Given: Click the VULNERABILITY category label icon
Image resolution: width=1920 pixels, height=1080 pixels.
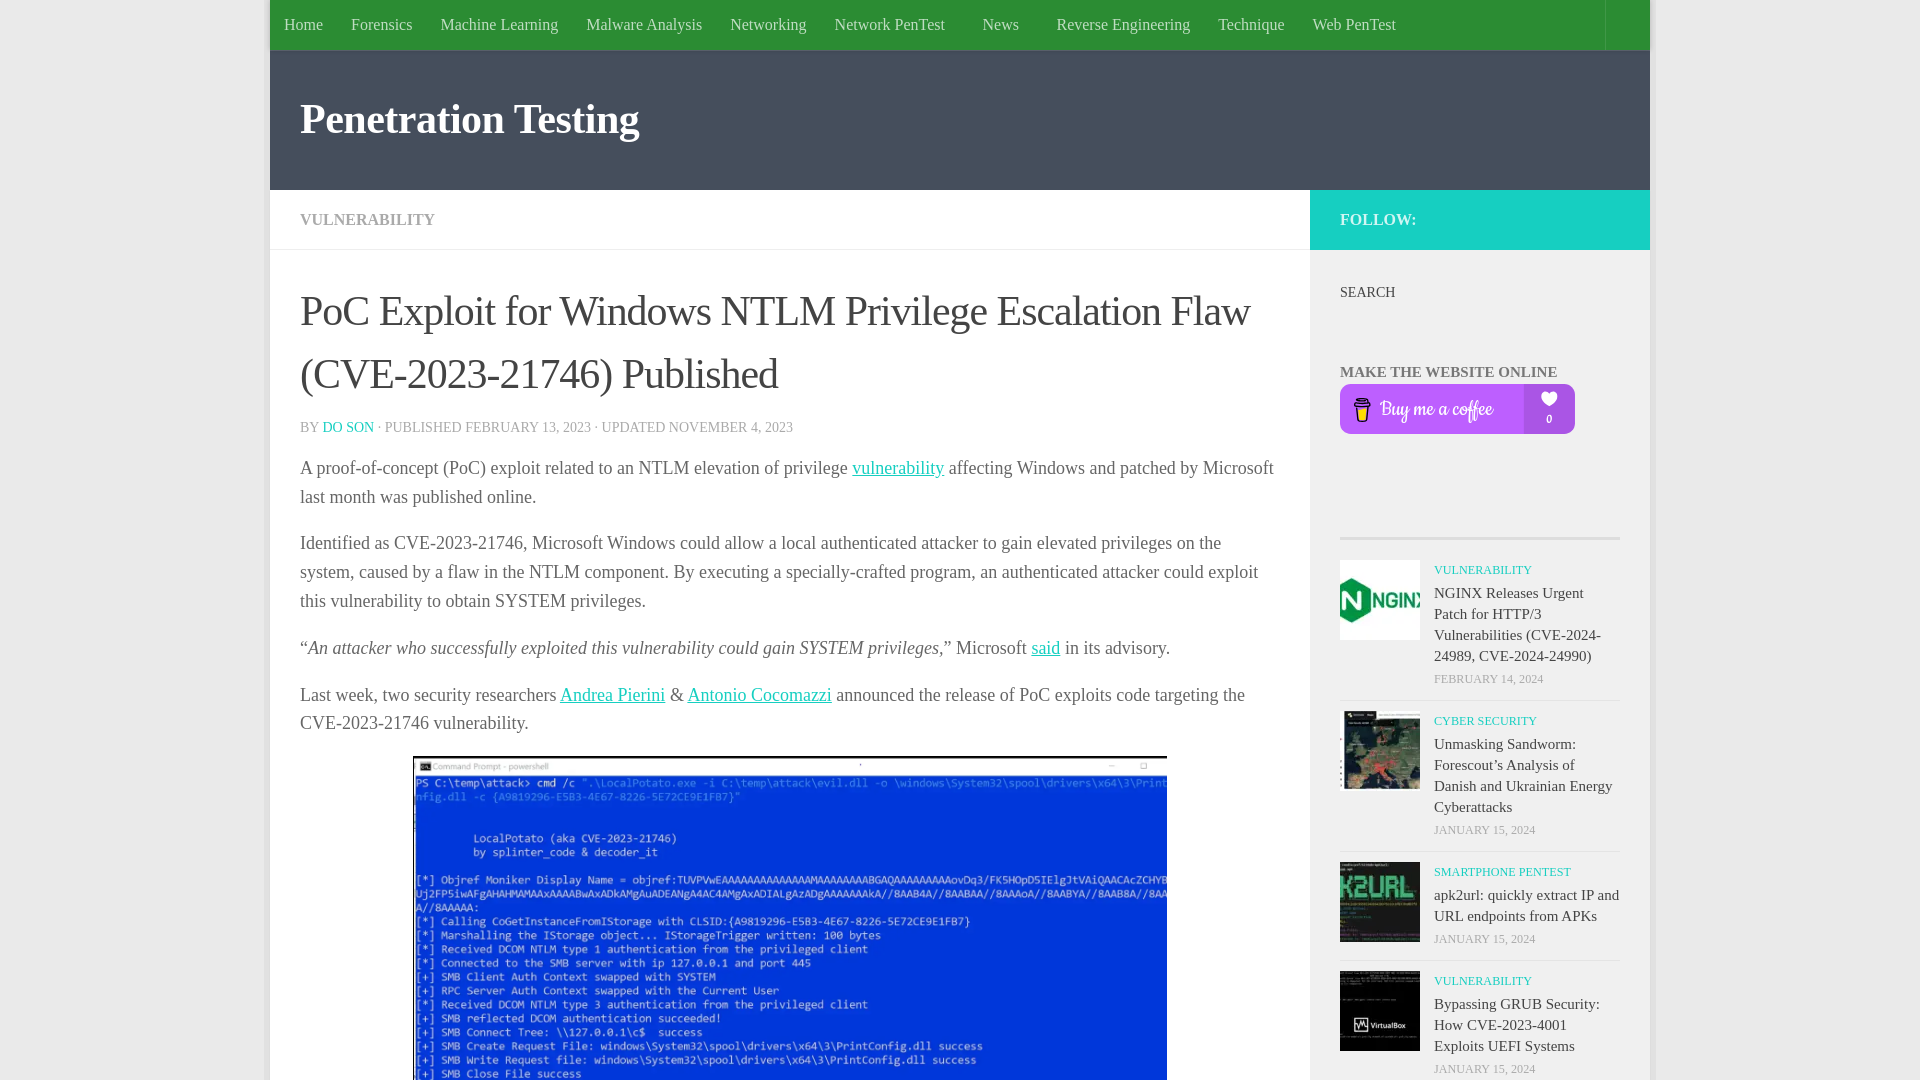Looking at the screenshot, I should [x=367, y=219].
